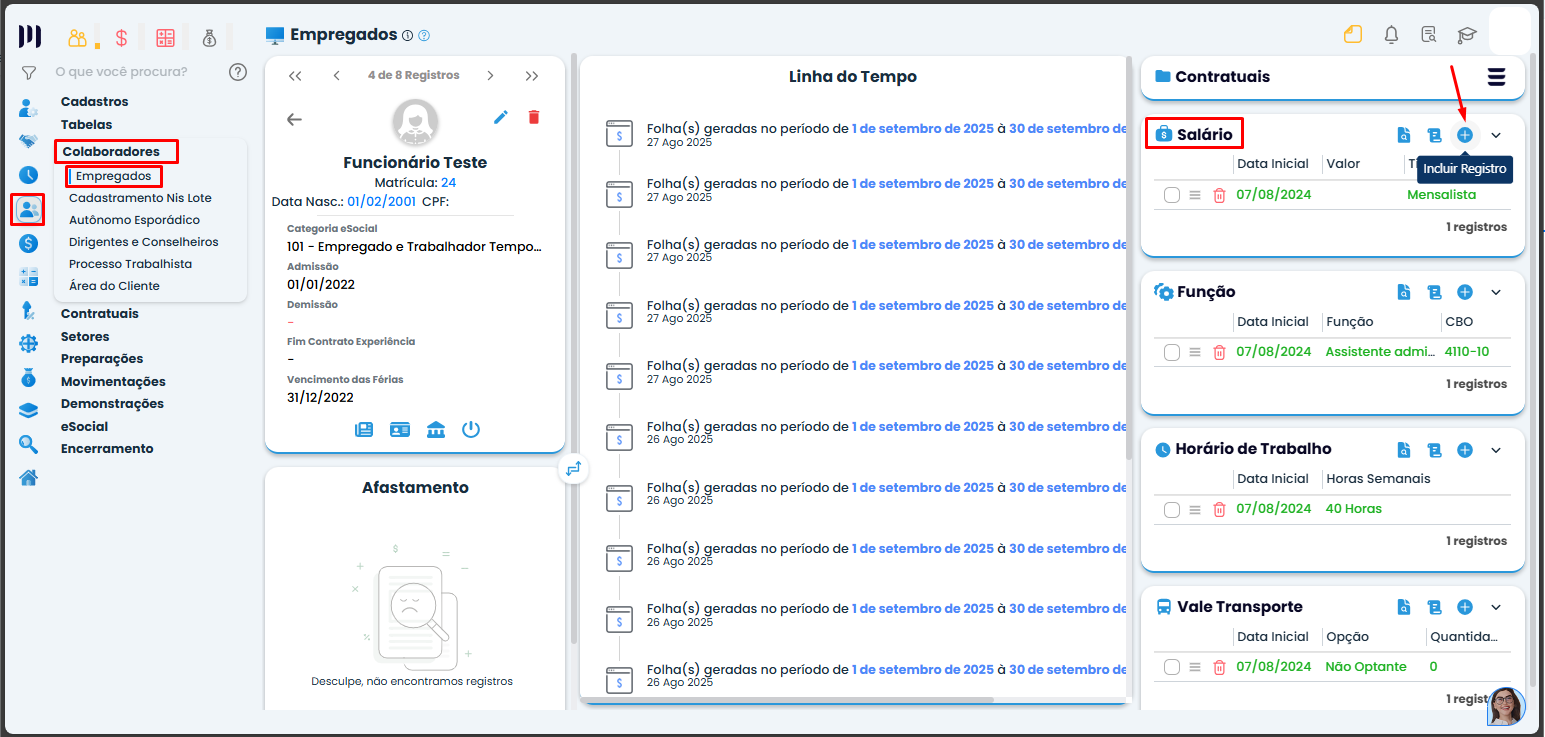Click the Incluir Registro plus icon for Salário
Screen dimensions: 1545x737
click(1465, 135)
